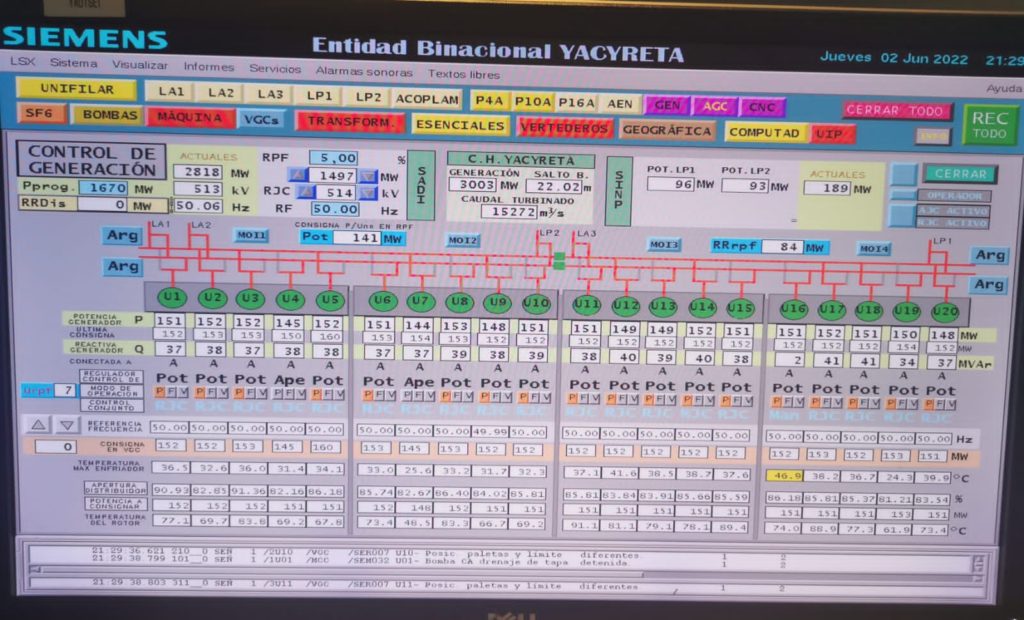Open the Alarmas sonoras menu
Image resolution: width=1024 pixels, height=620 pixels.
pyautogui.click(x=364, y=71)
